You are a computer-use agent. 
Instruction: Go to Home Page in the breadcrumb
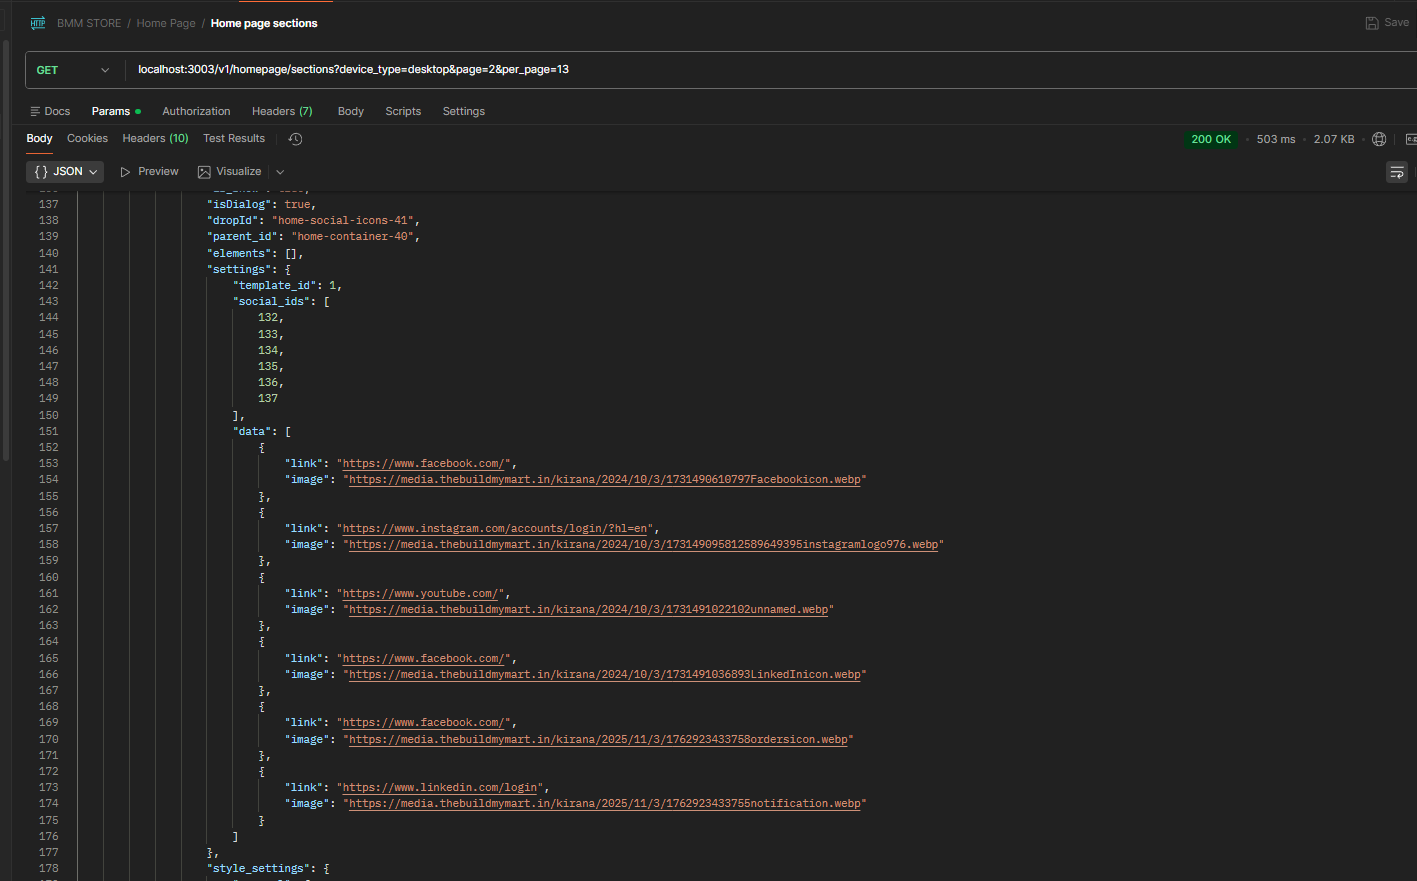coord(166,23)
